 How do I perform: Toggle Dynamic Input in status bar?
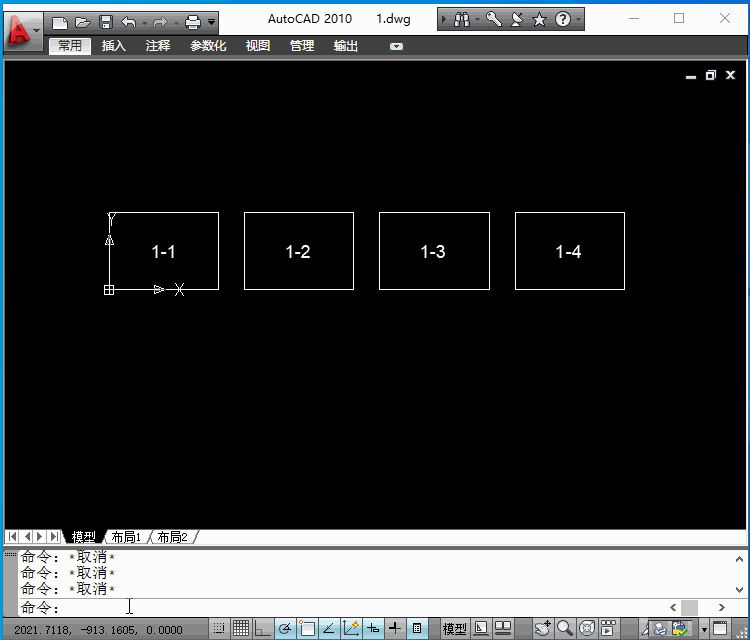373,628
